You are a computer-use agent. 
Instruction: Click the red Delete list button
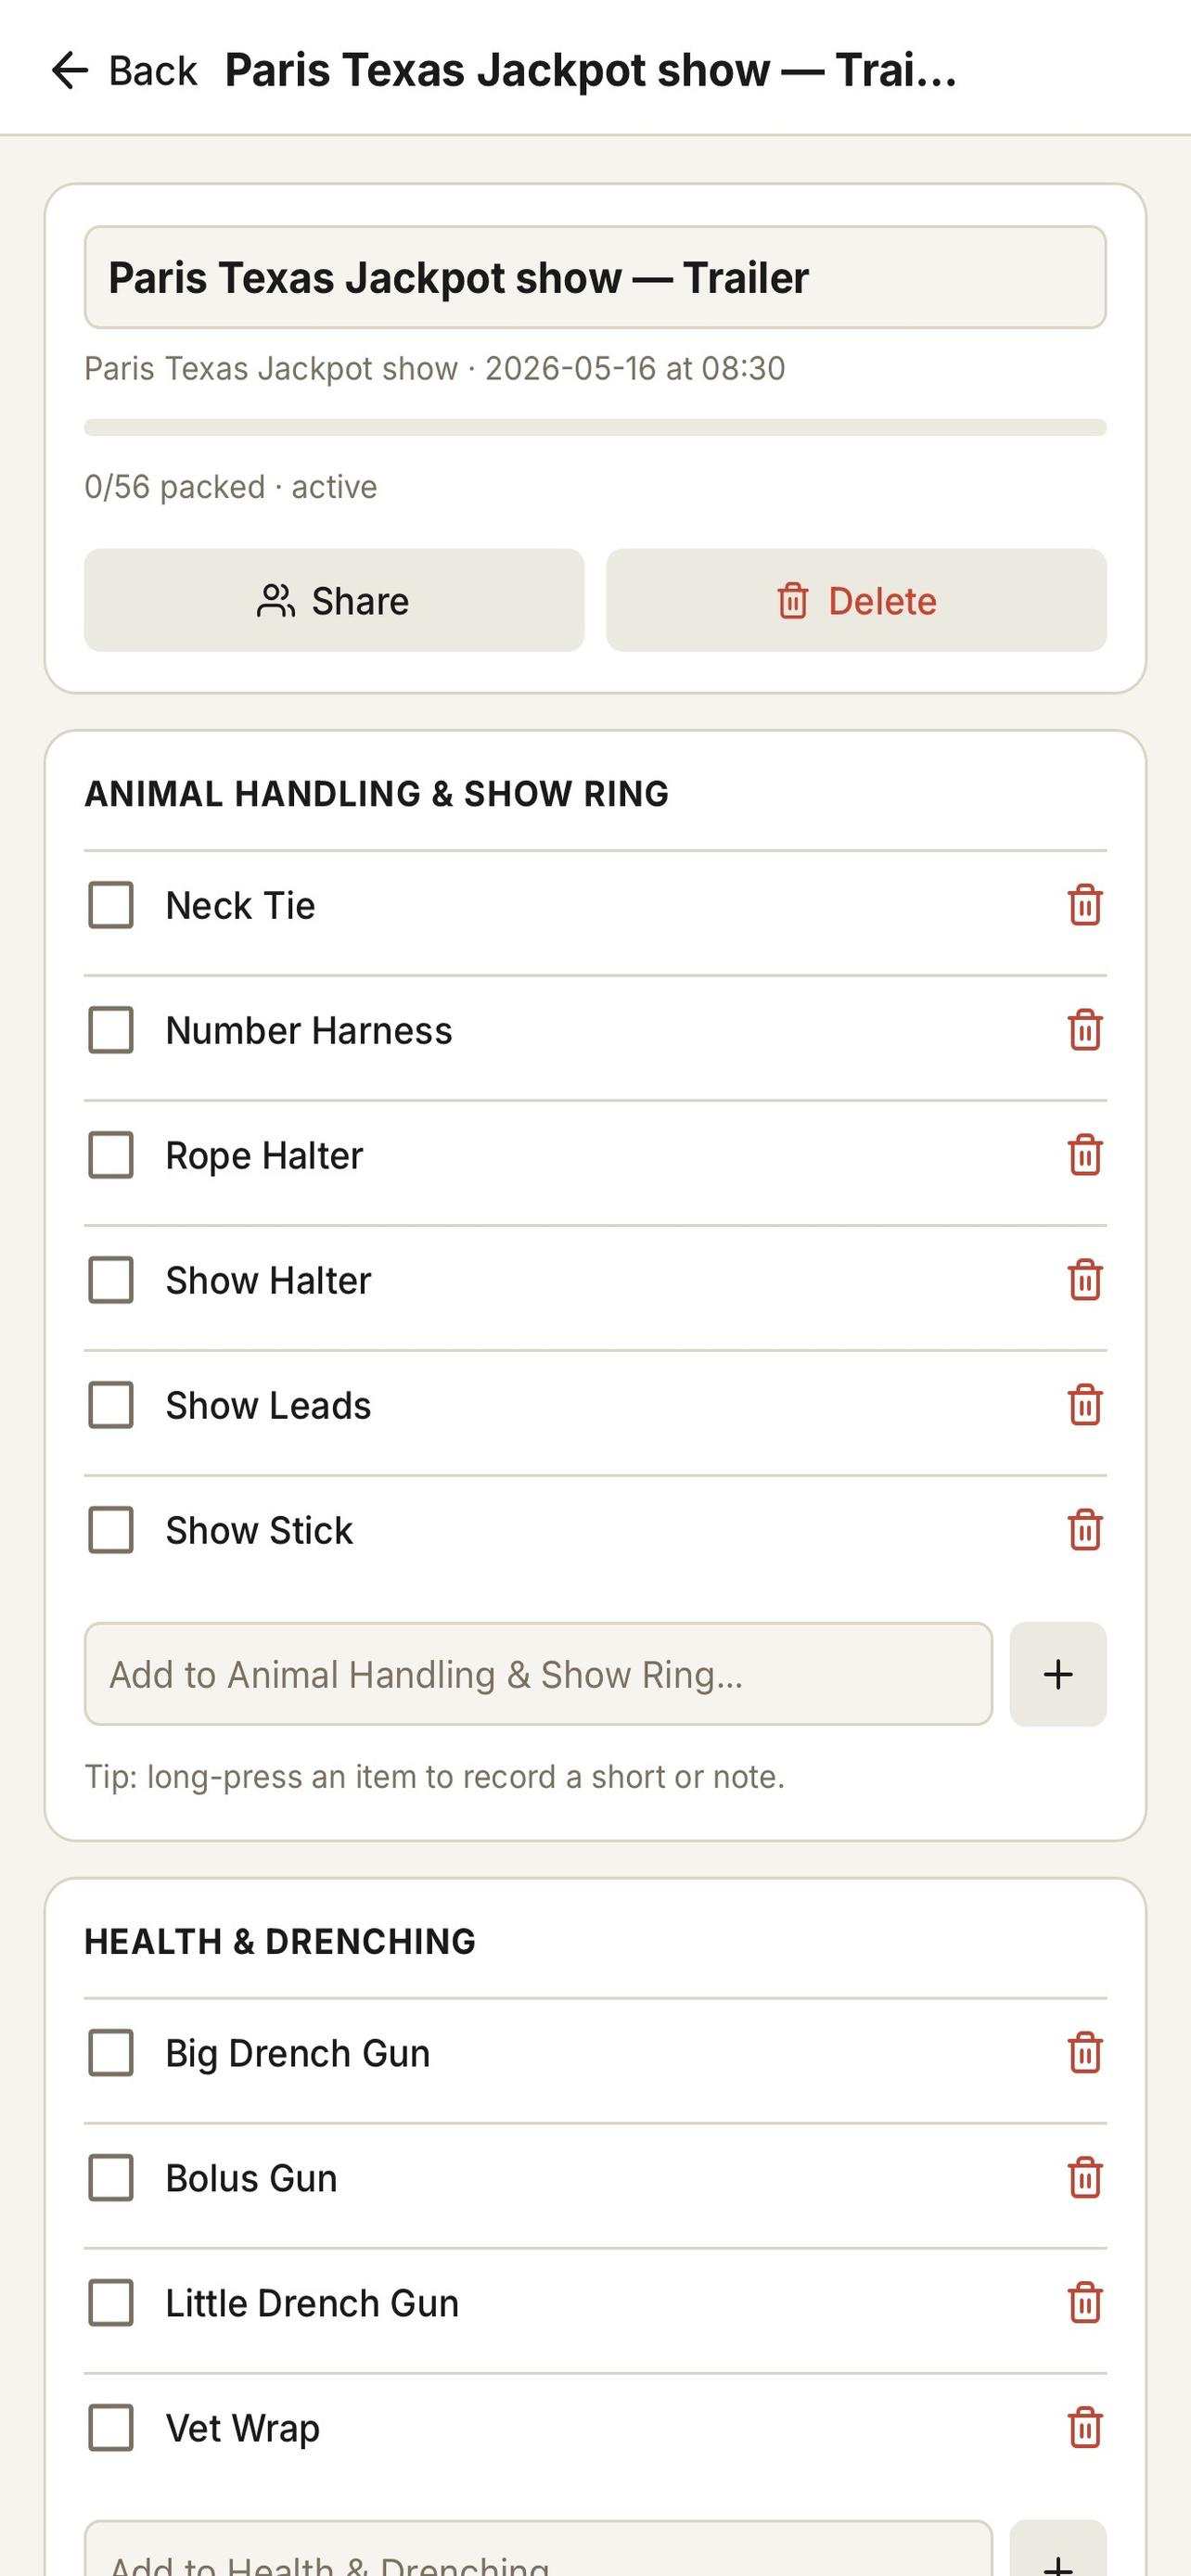856,601
